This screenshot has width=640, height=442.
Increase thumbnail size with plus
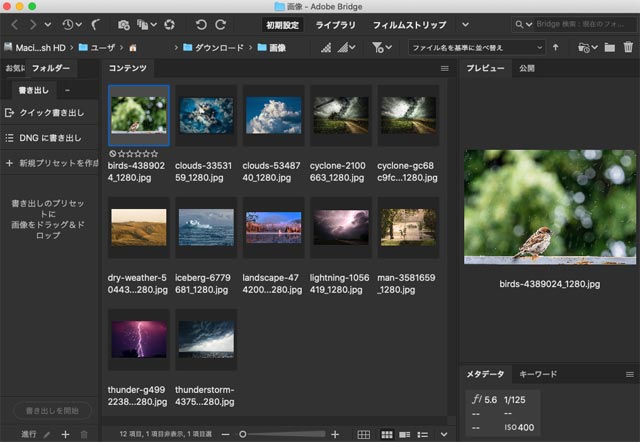point(335,435)
